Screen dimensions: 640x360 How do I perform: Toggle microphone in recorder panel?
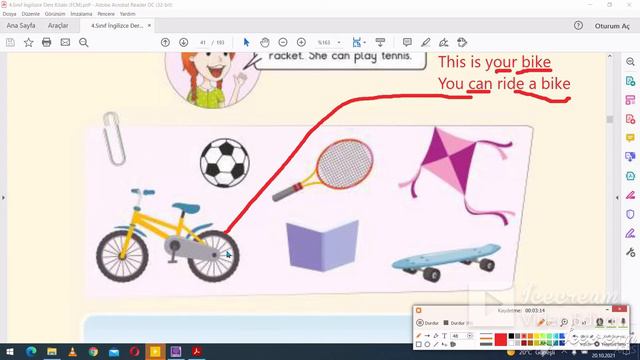pyautogui.click(x=623, y=322)
